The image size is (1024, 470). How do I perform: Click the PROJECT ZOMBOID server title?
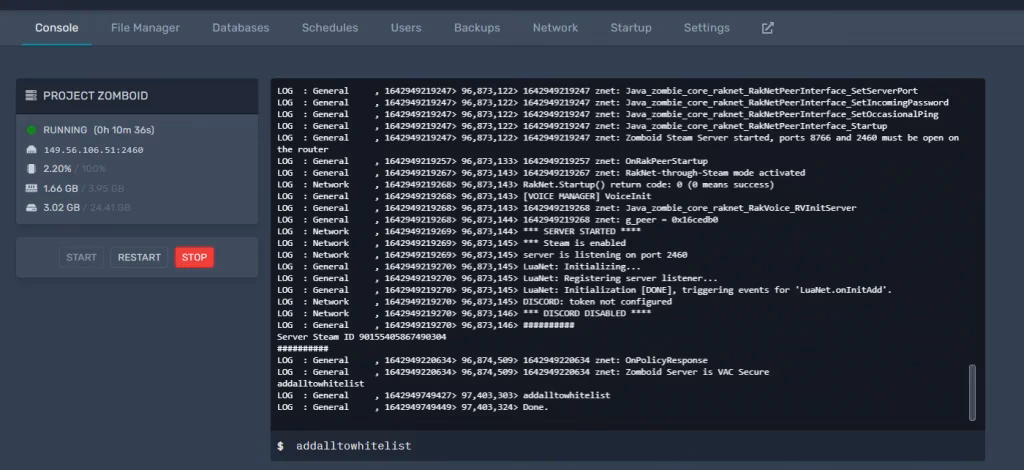tap(95, 96)
